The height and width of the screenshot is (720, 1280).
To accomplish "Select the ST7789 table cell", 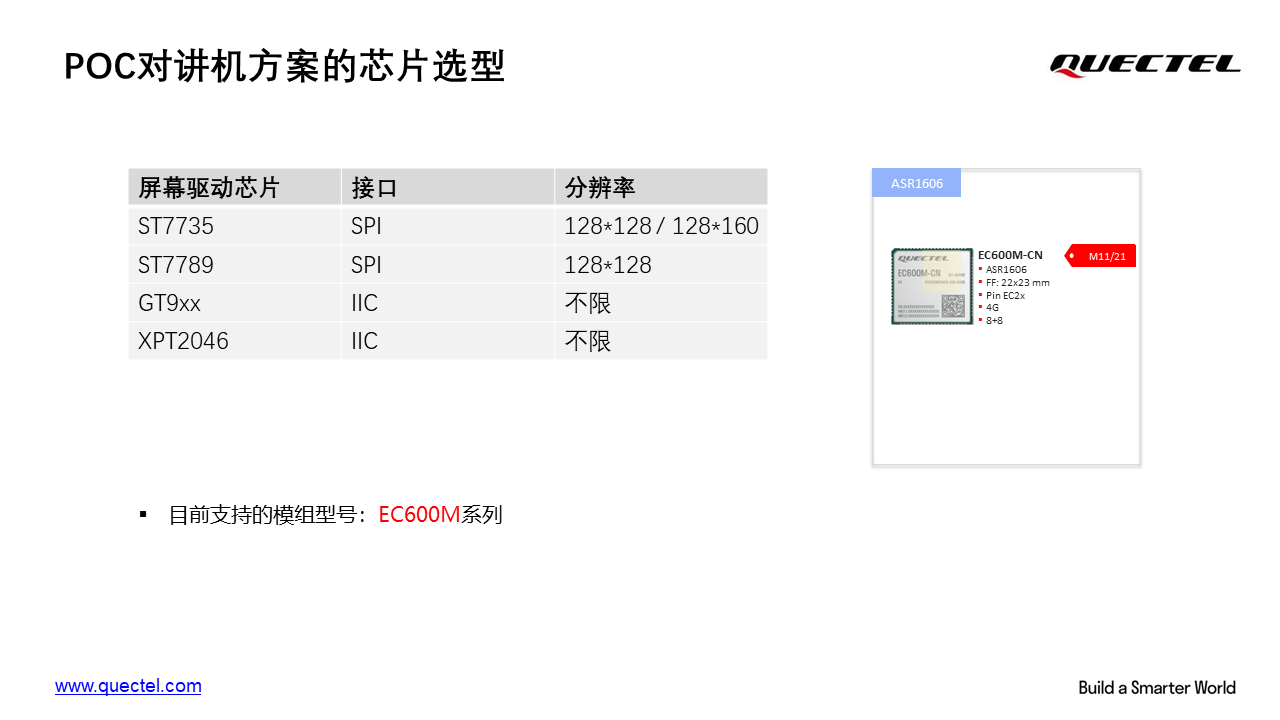I will 235,264.
